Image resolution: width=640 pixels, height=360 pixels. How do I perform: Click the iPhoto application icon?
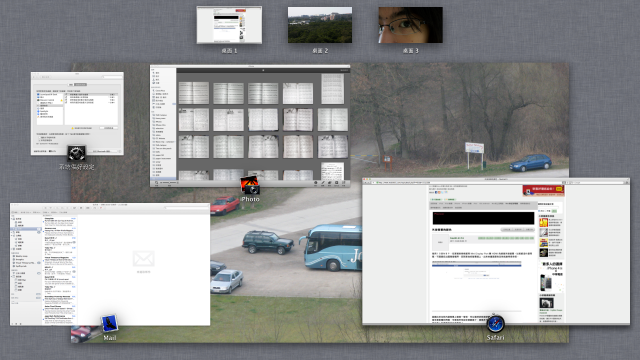point(250,186)
